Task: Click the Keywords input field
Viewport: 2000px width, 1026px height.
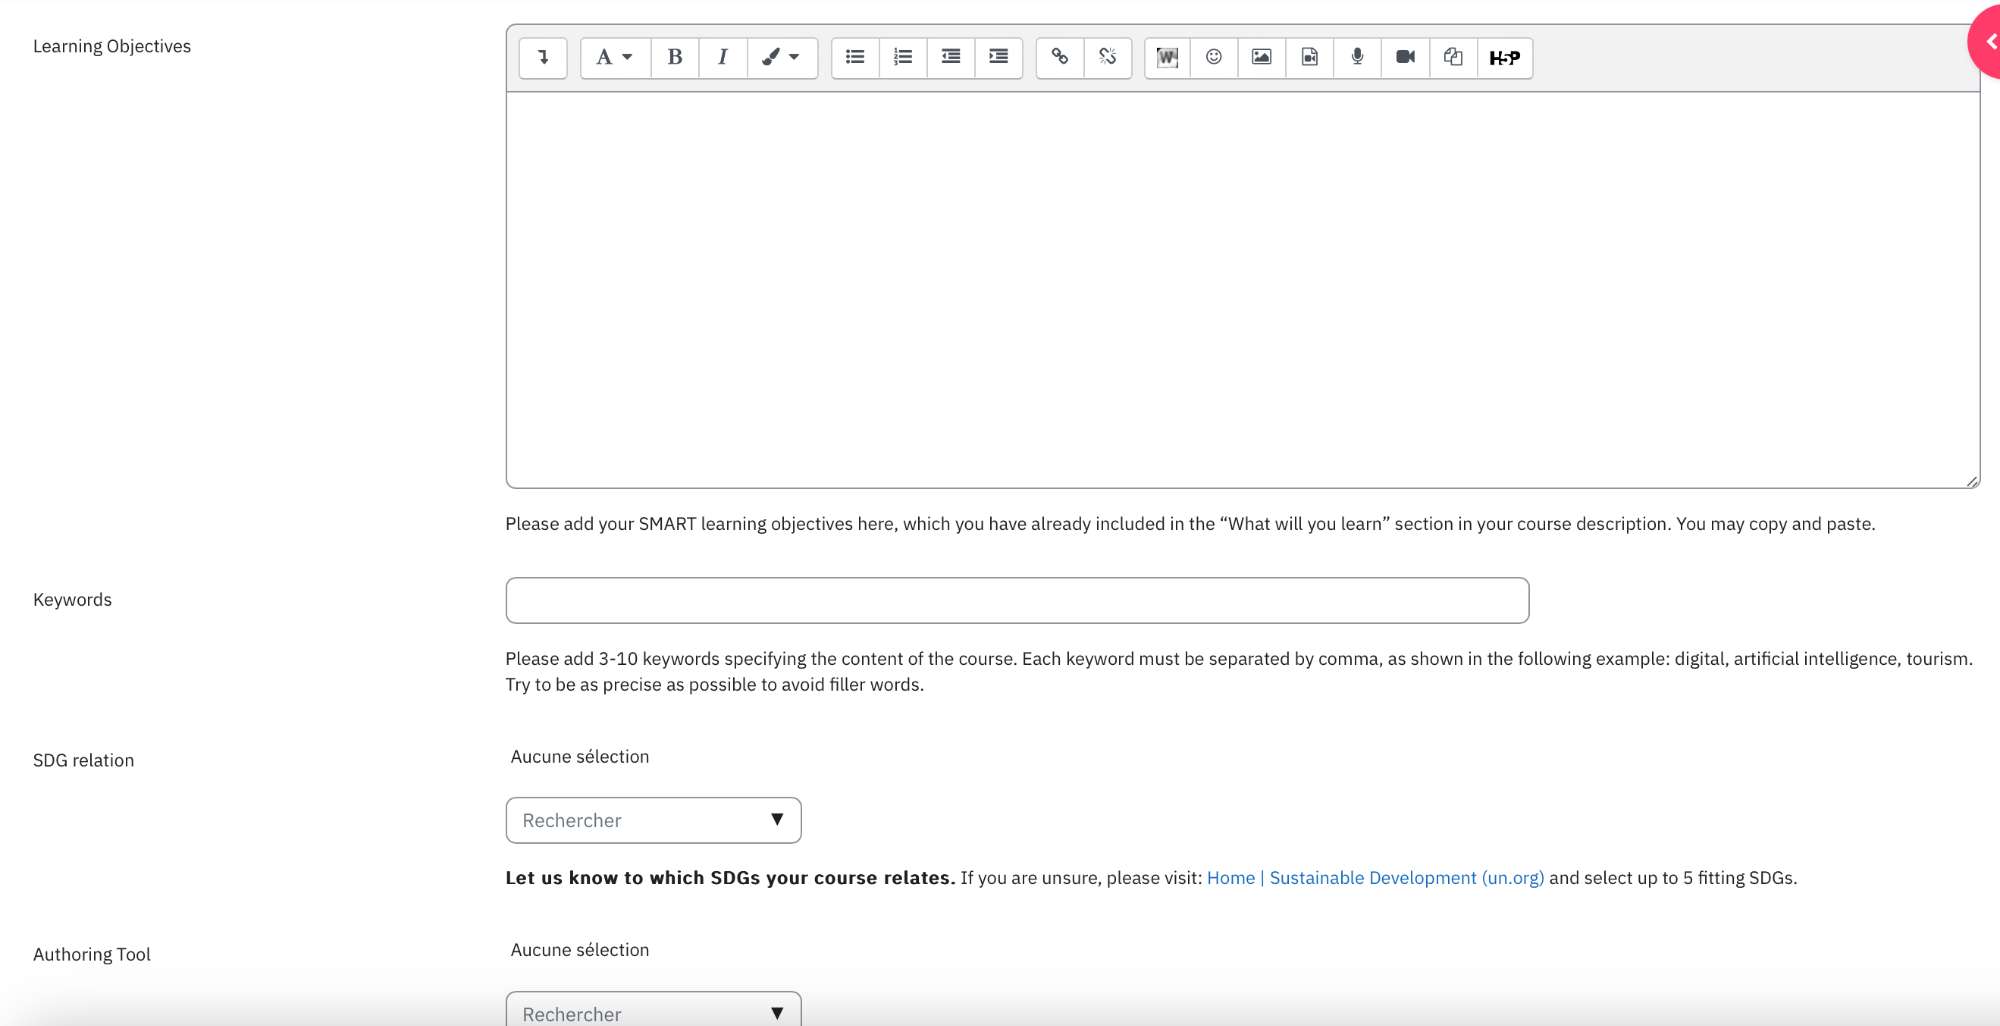Action: click(x=1017, y=600)
